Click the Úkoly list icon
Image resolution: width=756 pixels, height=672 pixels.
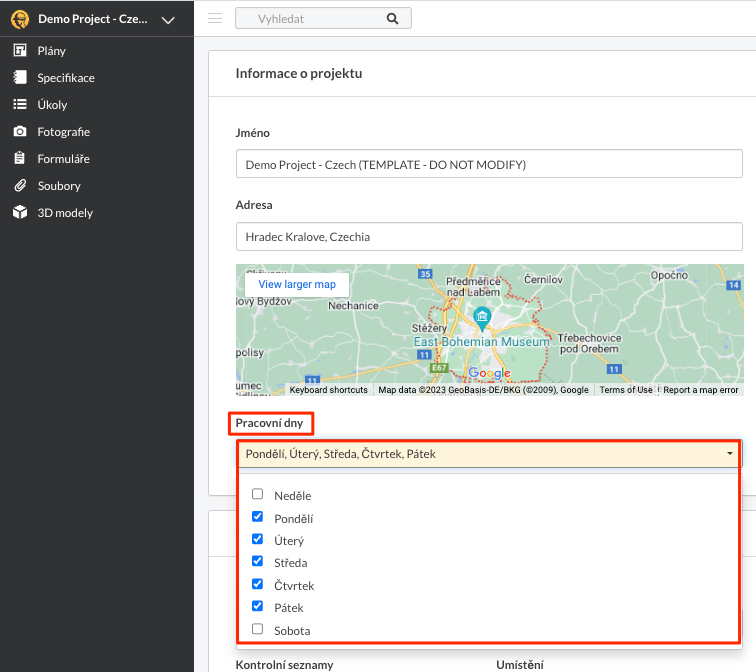19,105
